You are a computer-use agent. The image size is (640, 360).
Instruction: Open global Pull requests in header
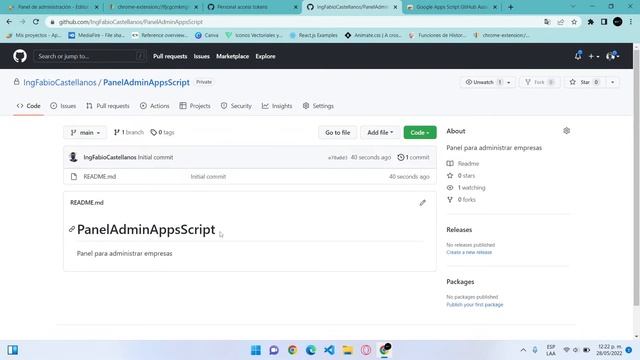[x=170, y=56]
